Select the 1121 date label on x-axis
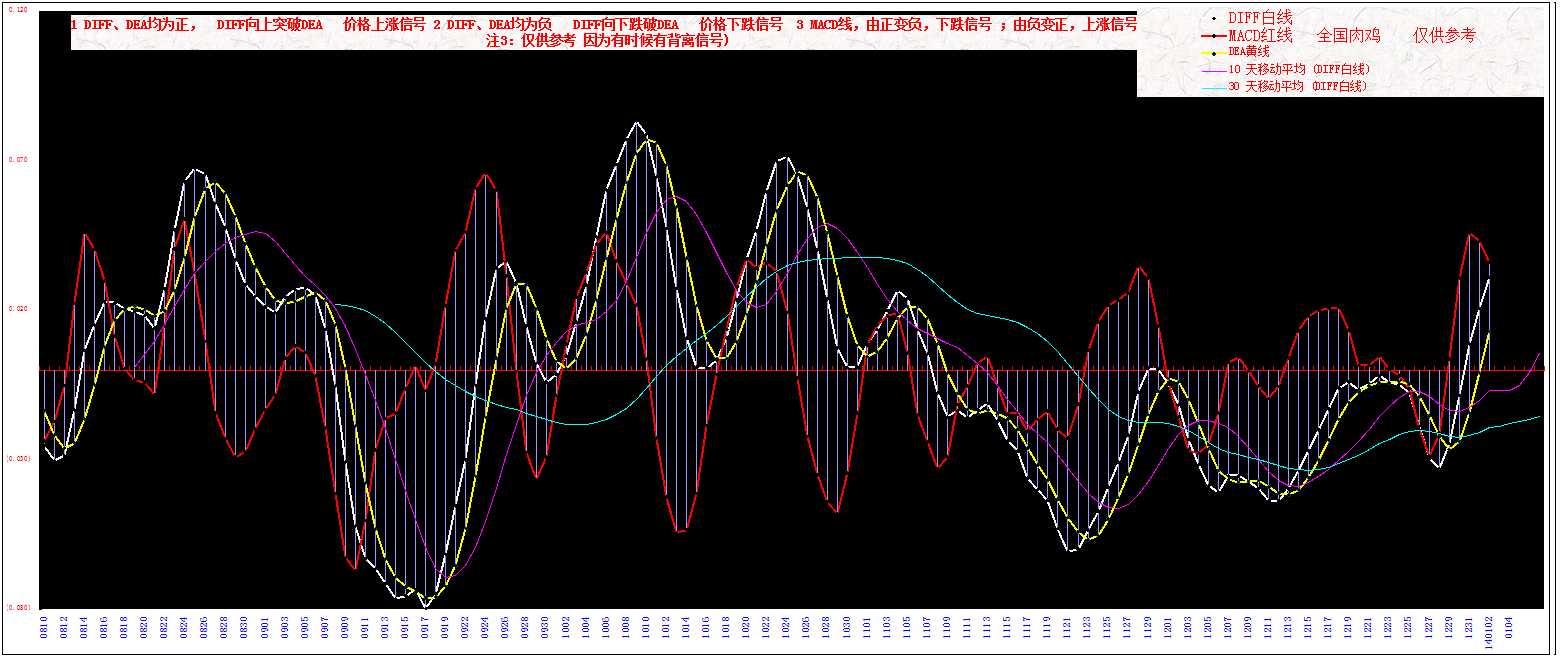Viewport: 1560px width, 671px height. point(1067,628)
